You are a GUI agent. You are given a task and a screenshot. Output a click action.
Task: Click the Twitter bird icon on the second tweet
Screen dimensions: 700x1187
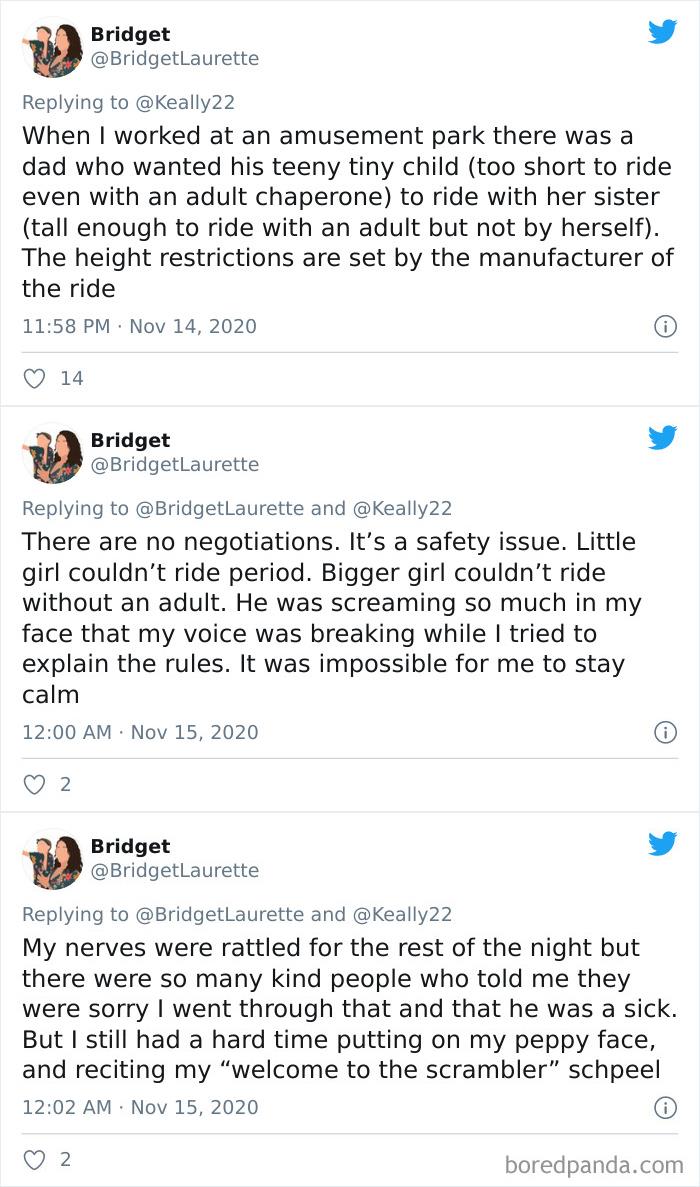(663, 437)
